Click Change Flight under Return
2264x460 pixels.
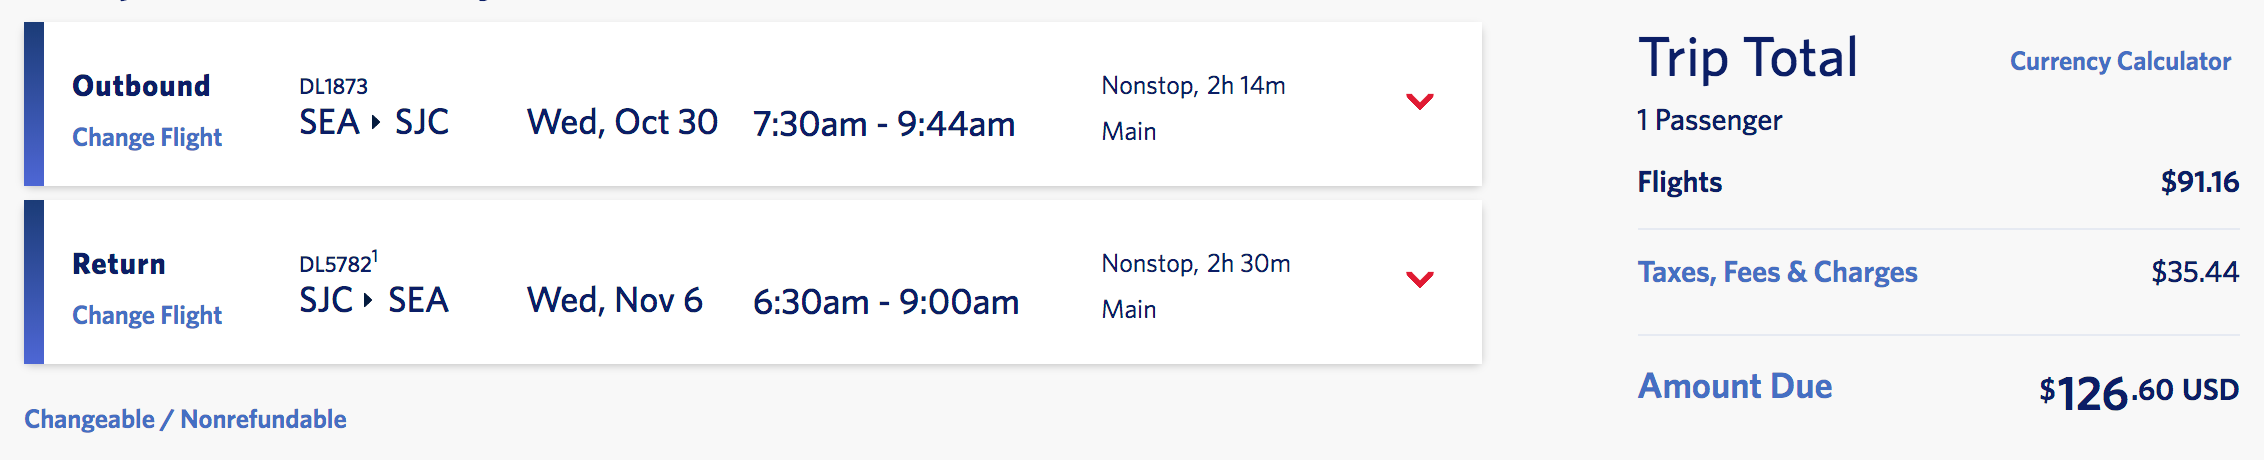tap(147, 315)
